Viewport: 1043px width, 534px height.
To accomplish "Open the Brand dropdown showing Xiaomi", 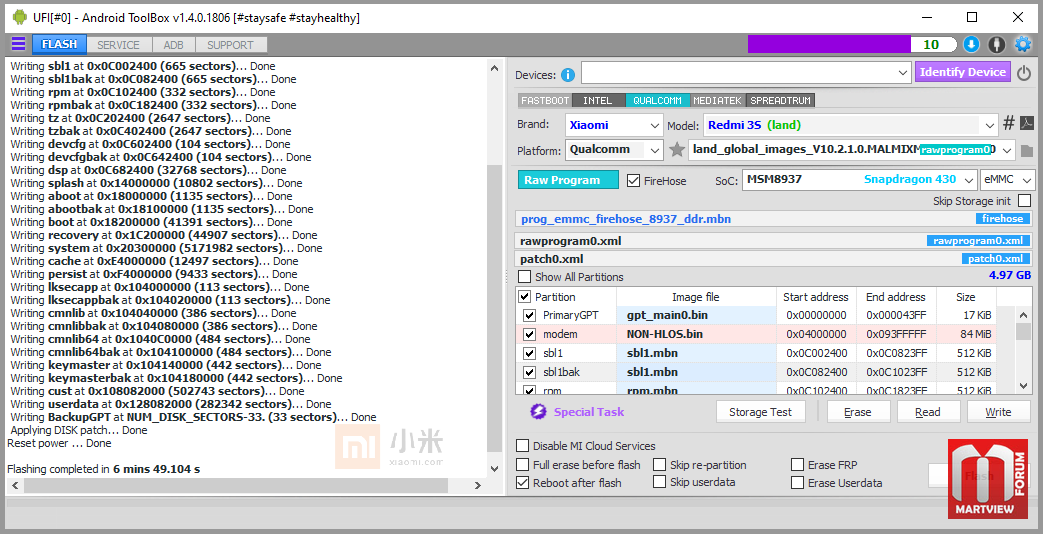I will click(614, 124).
